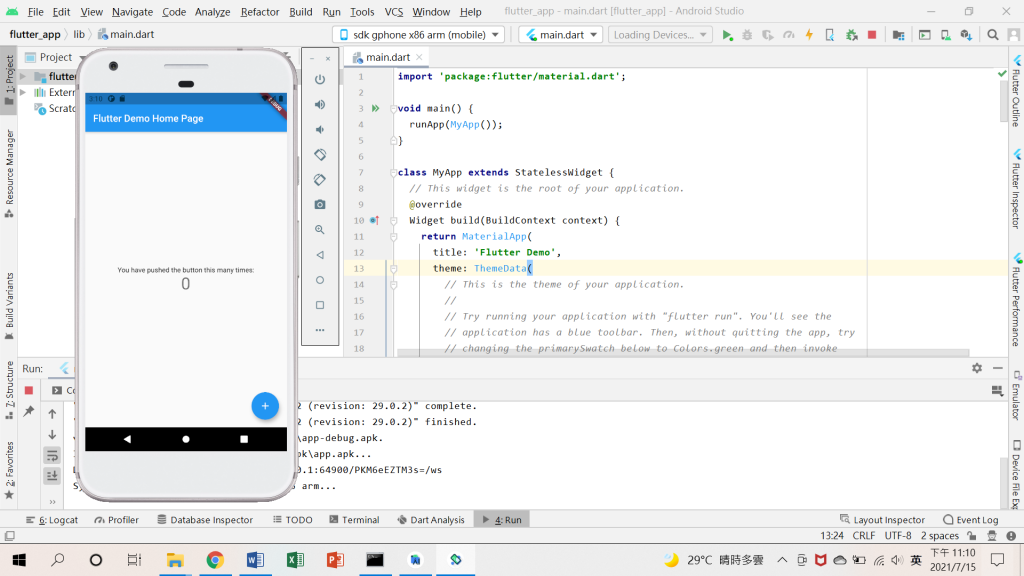
Task: Open SDK Manager from the toolbar
Action: (967, 35)
